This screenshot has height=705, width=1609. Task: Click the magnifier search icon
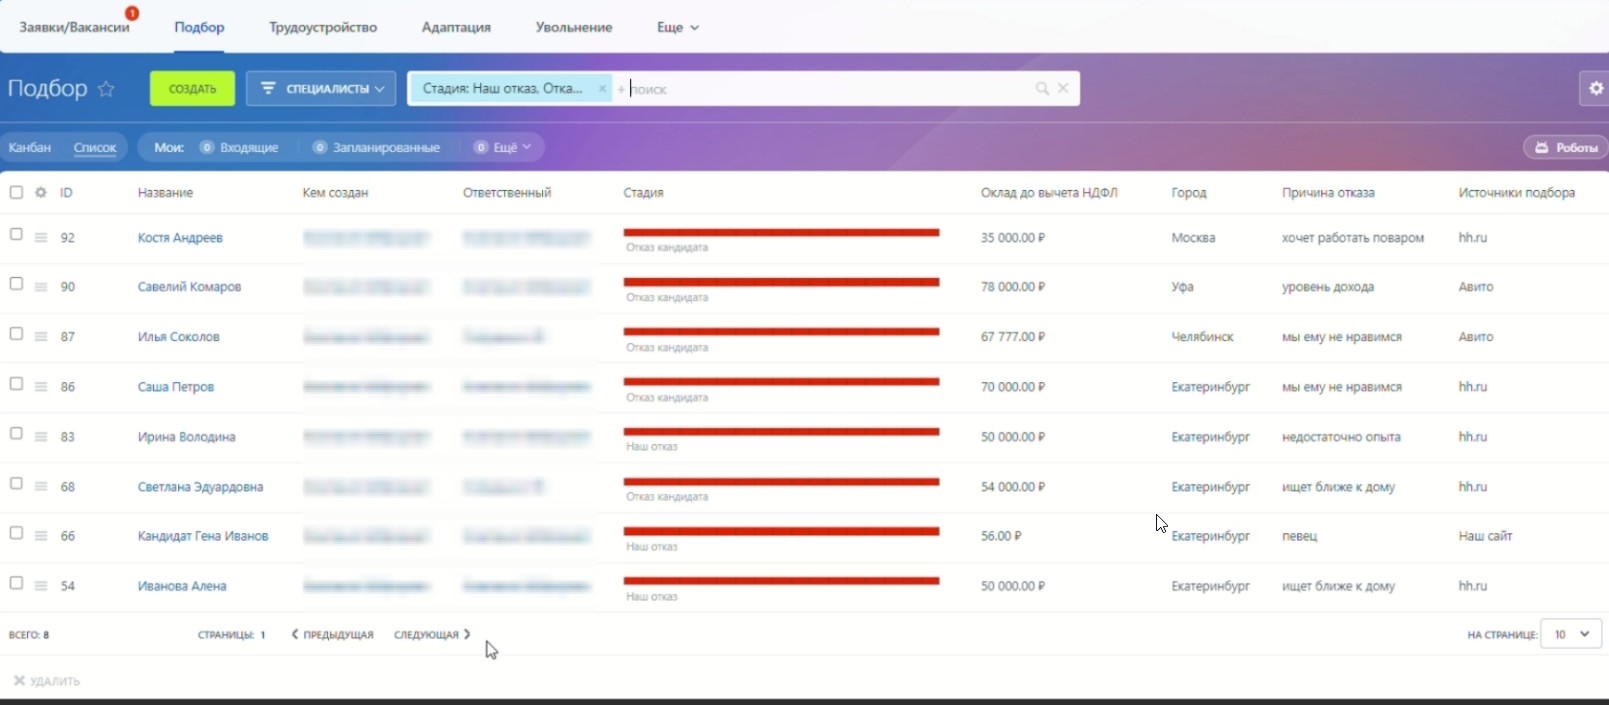pos(1042,89)
